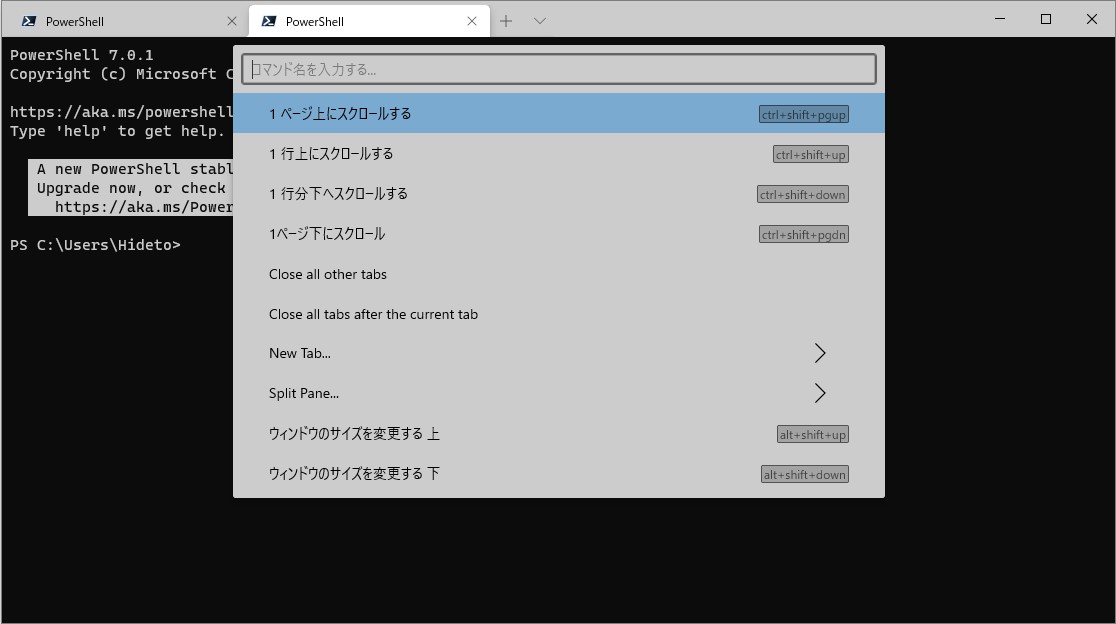Click the コマンド名を入力する search field
The height and width of the screenshot is (624, 1116).
pyautogui.click(x=558, y=68)
